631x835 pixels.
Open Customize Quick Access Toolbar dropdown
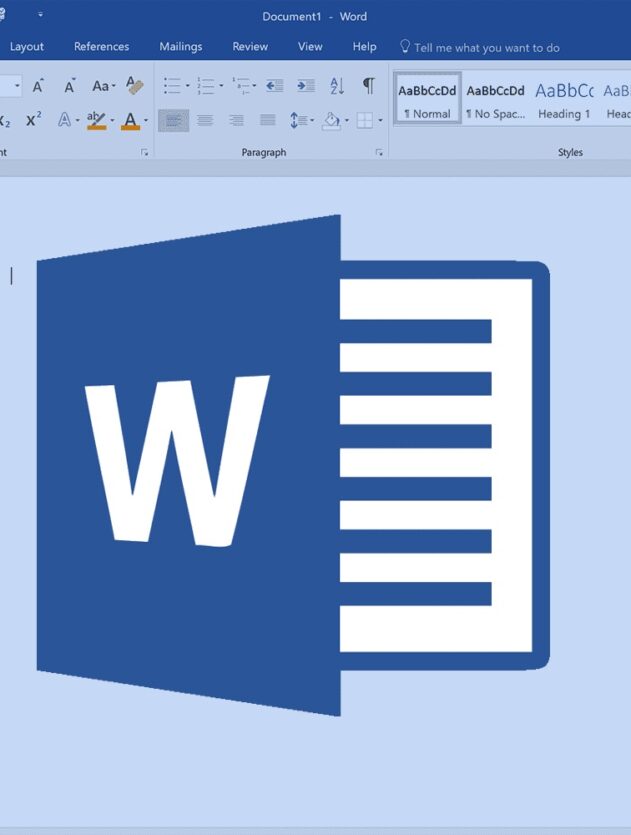[40, 14]
